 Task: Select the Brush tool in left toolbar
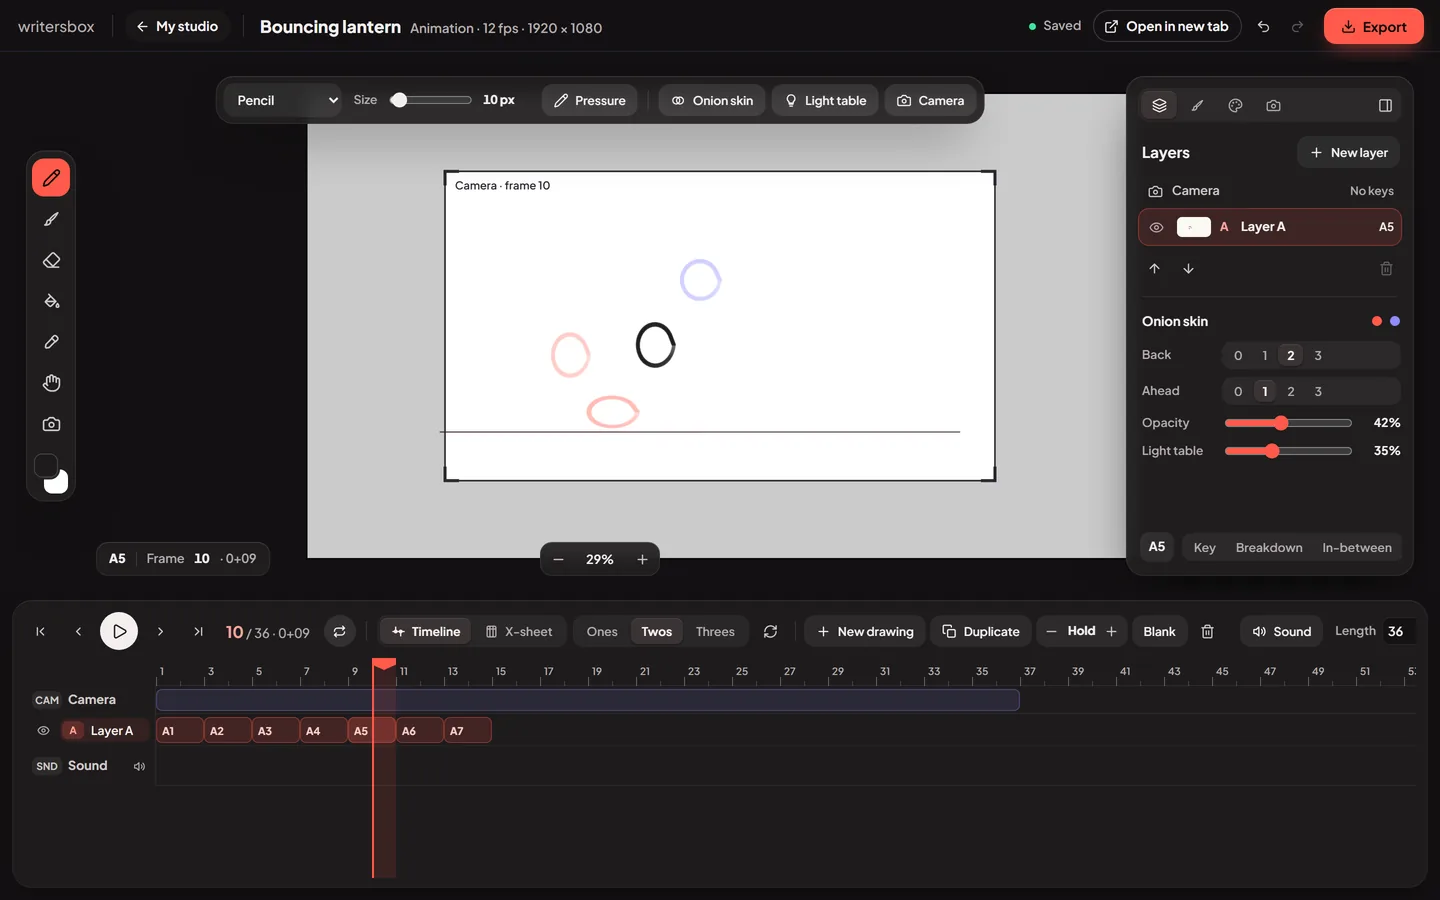point(51,219)
